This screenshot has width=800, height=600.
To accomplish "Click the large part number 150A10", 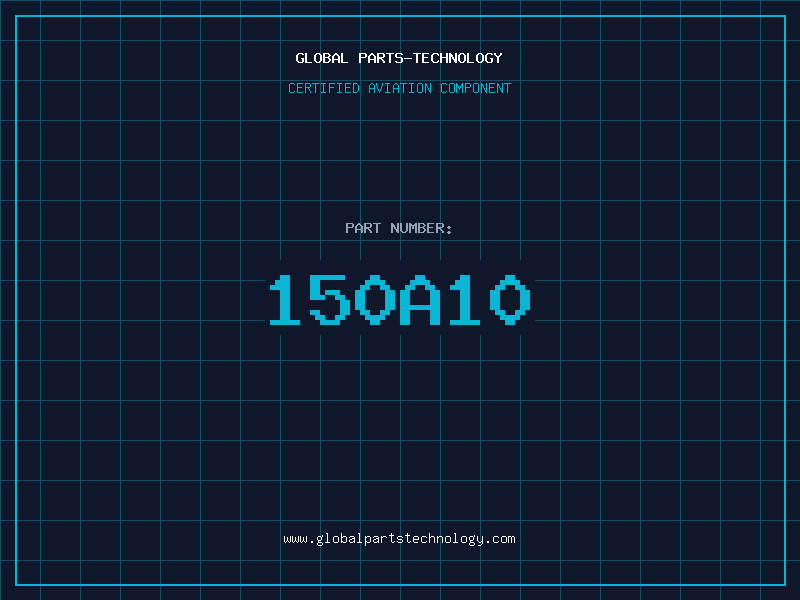I will click(x=400, y=300).
